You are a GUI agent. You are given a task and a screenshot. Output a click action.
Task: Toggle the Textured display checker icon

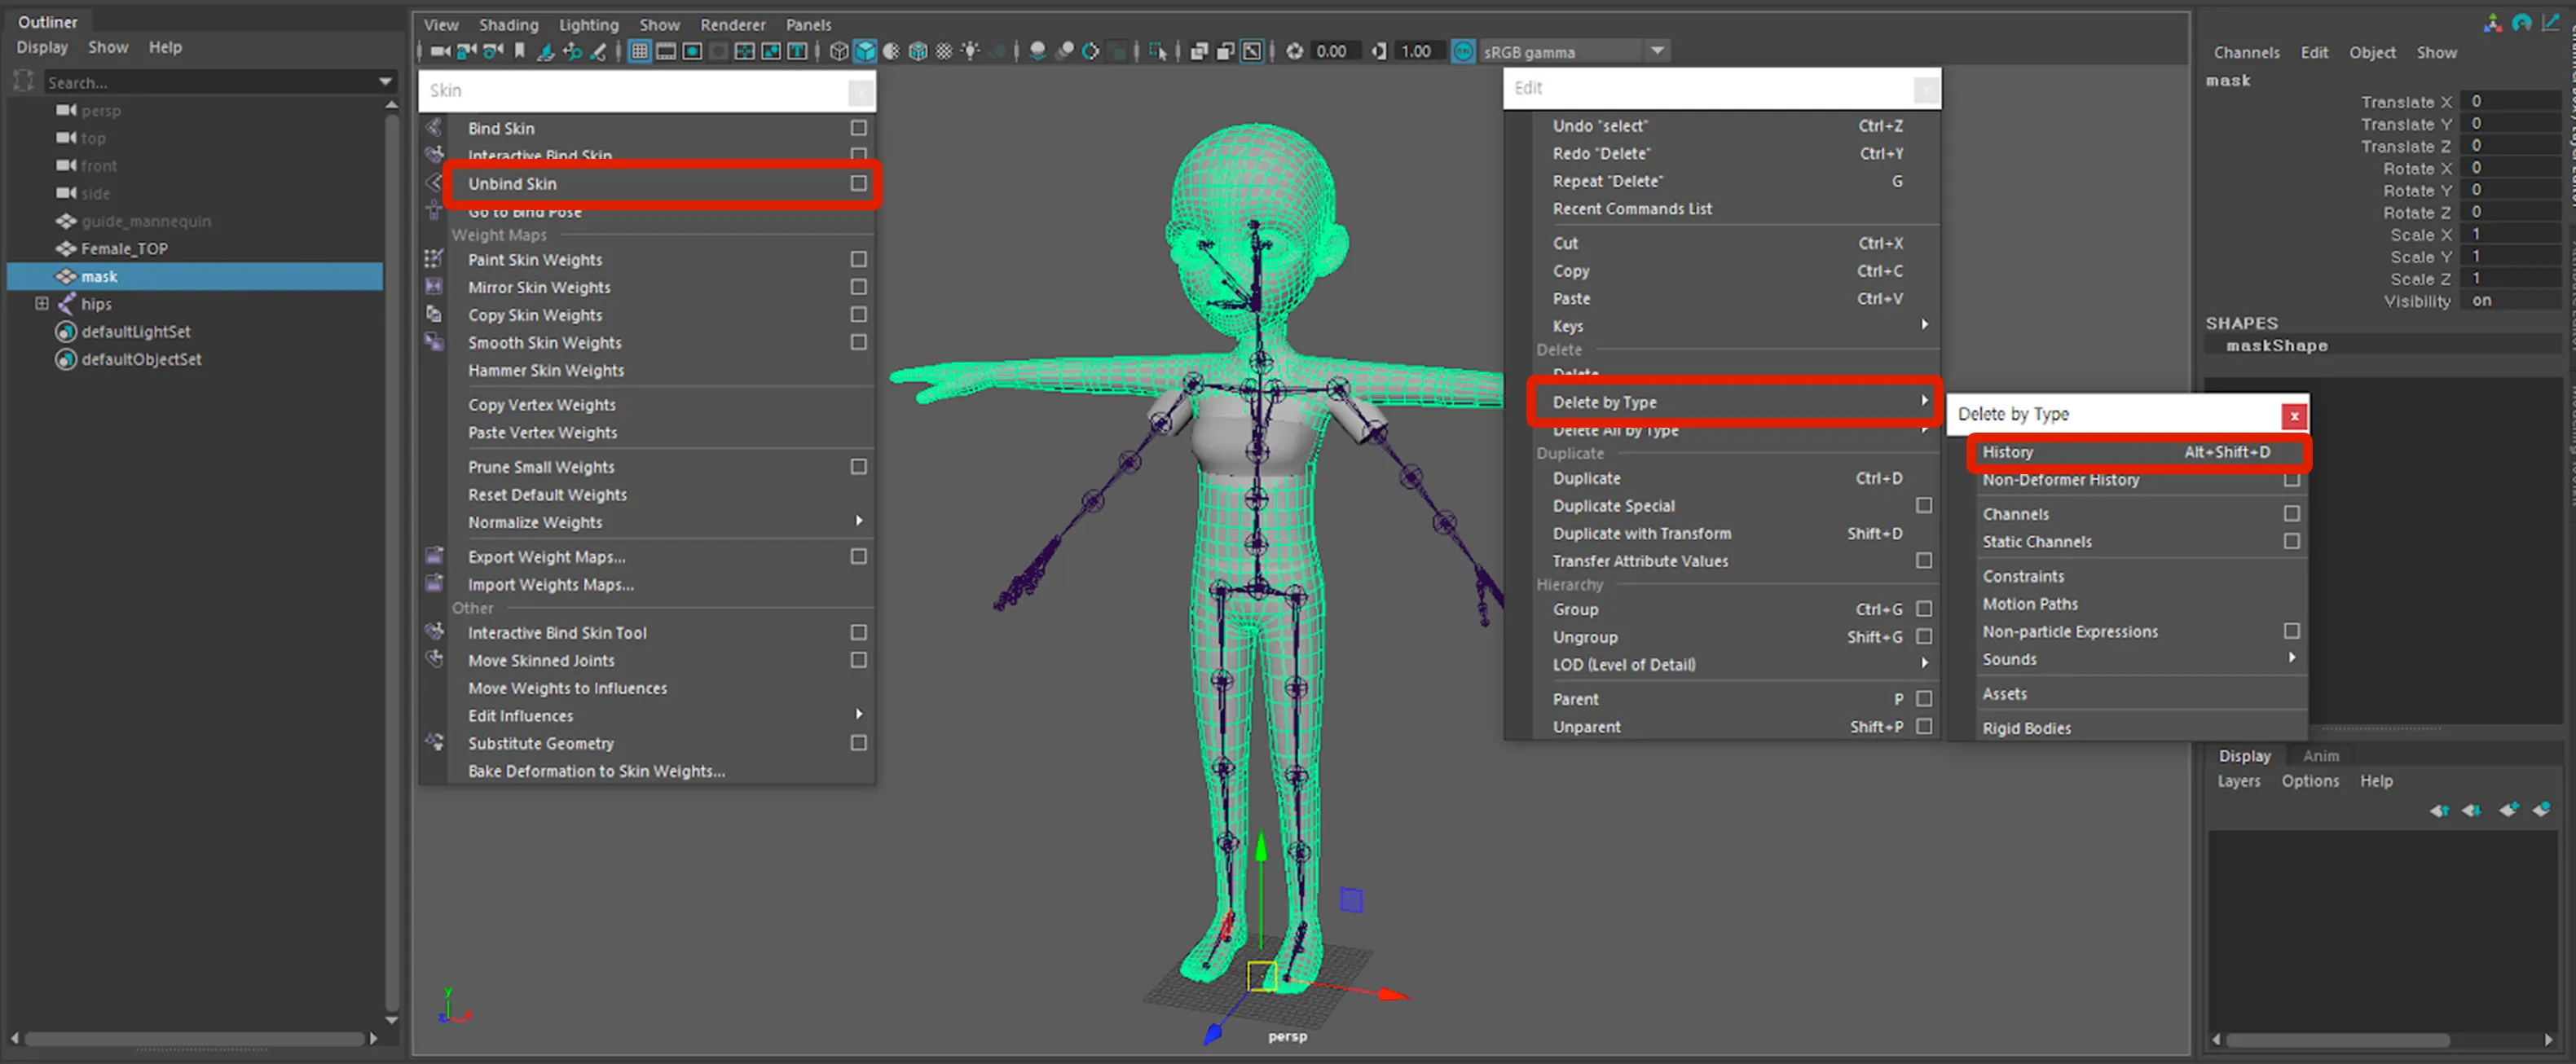tap(944, 51)
